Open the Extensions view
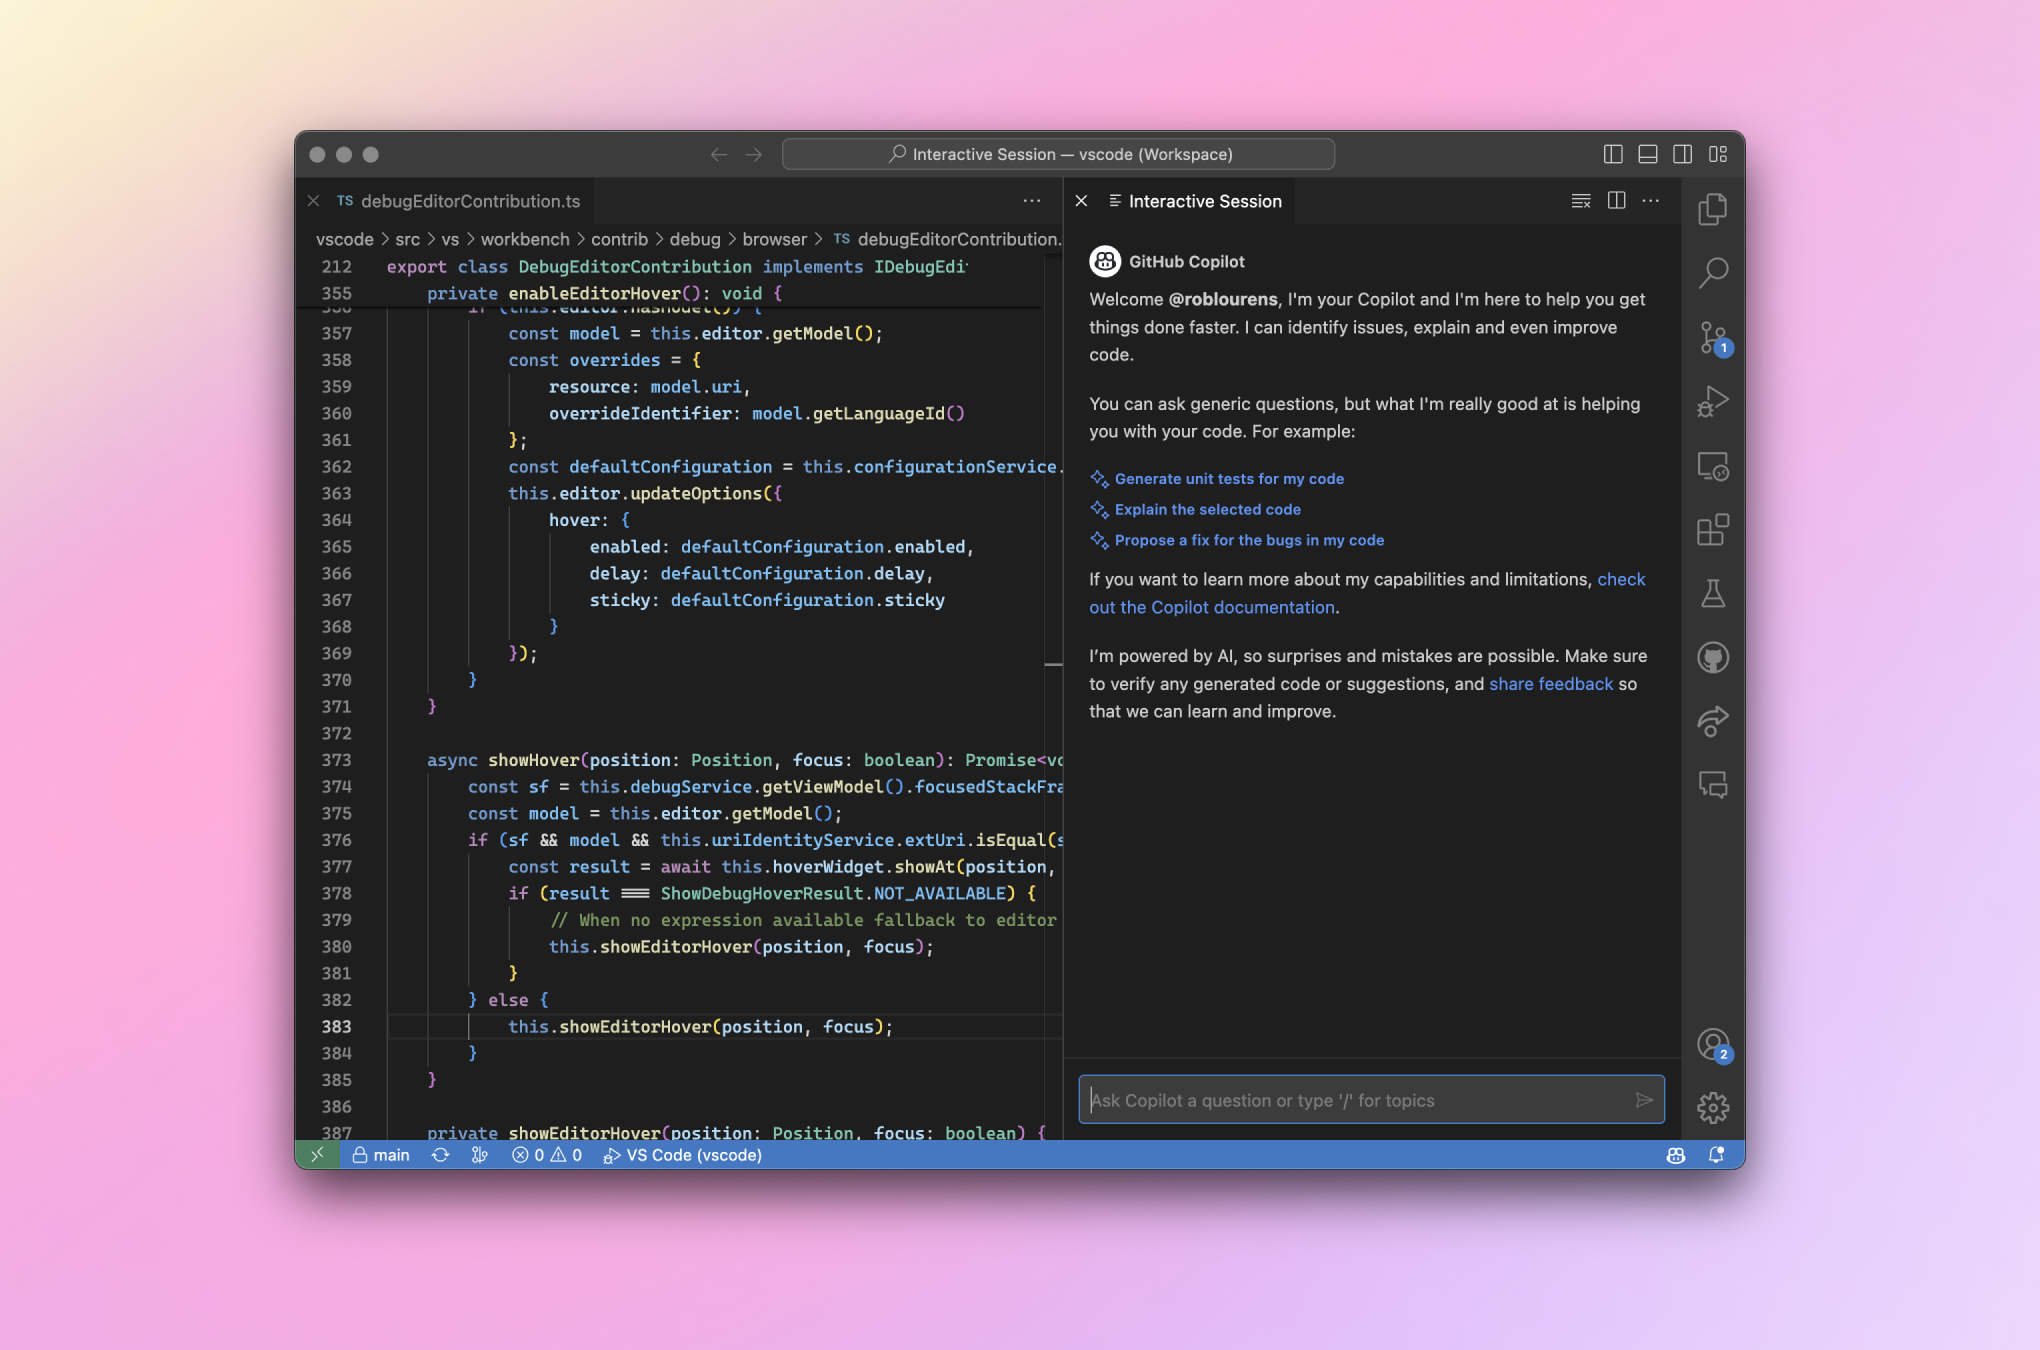 1713,530
